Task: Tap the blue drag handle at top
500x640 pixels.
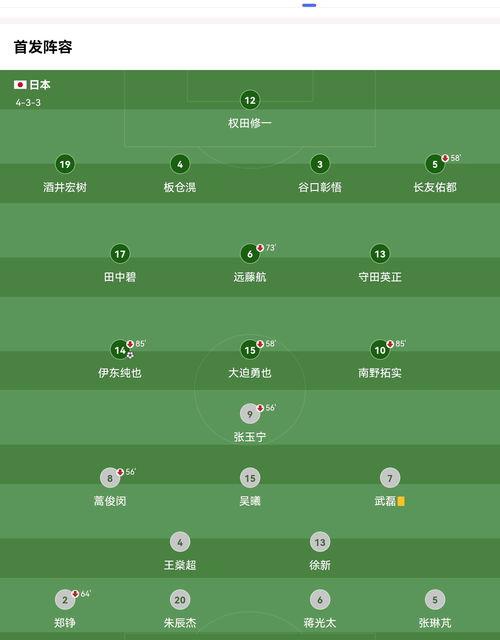Action: (x=309, y=5)
